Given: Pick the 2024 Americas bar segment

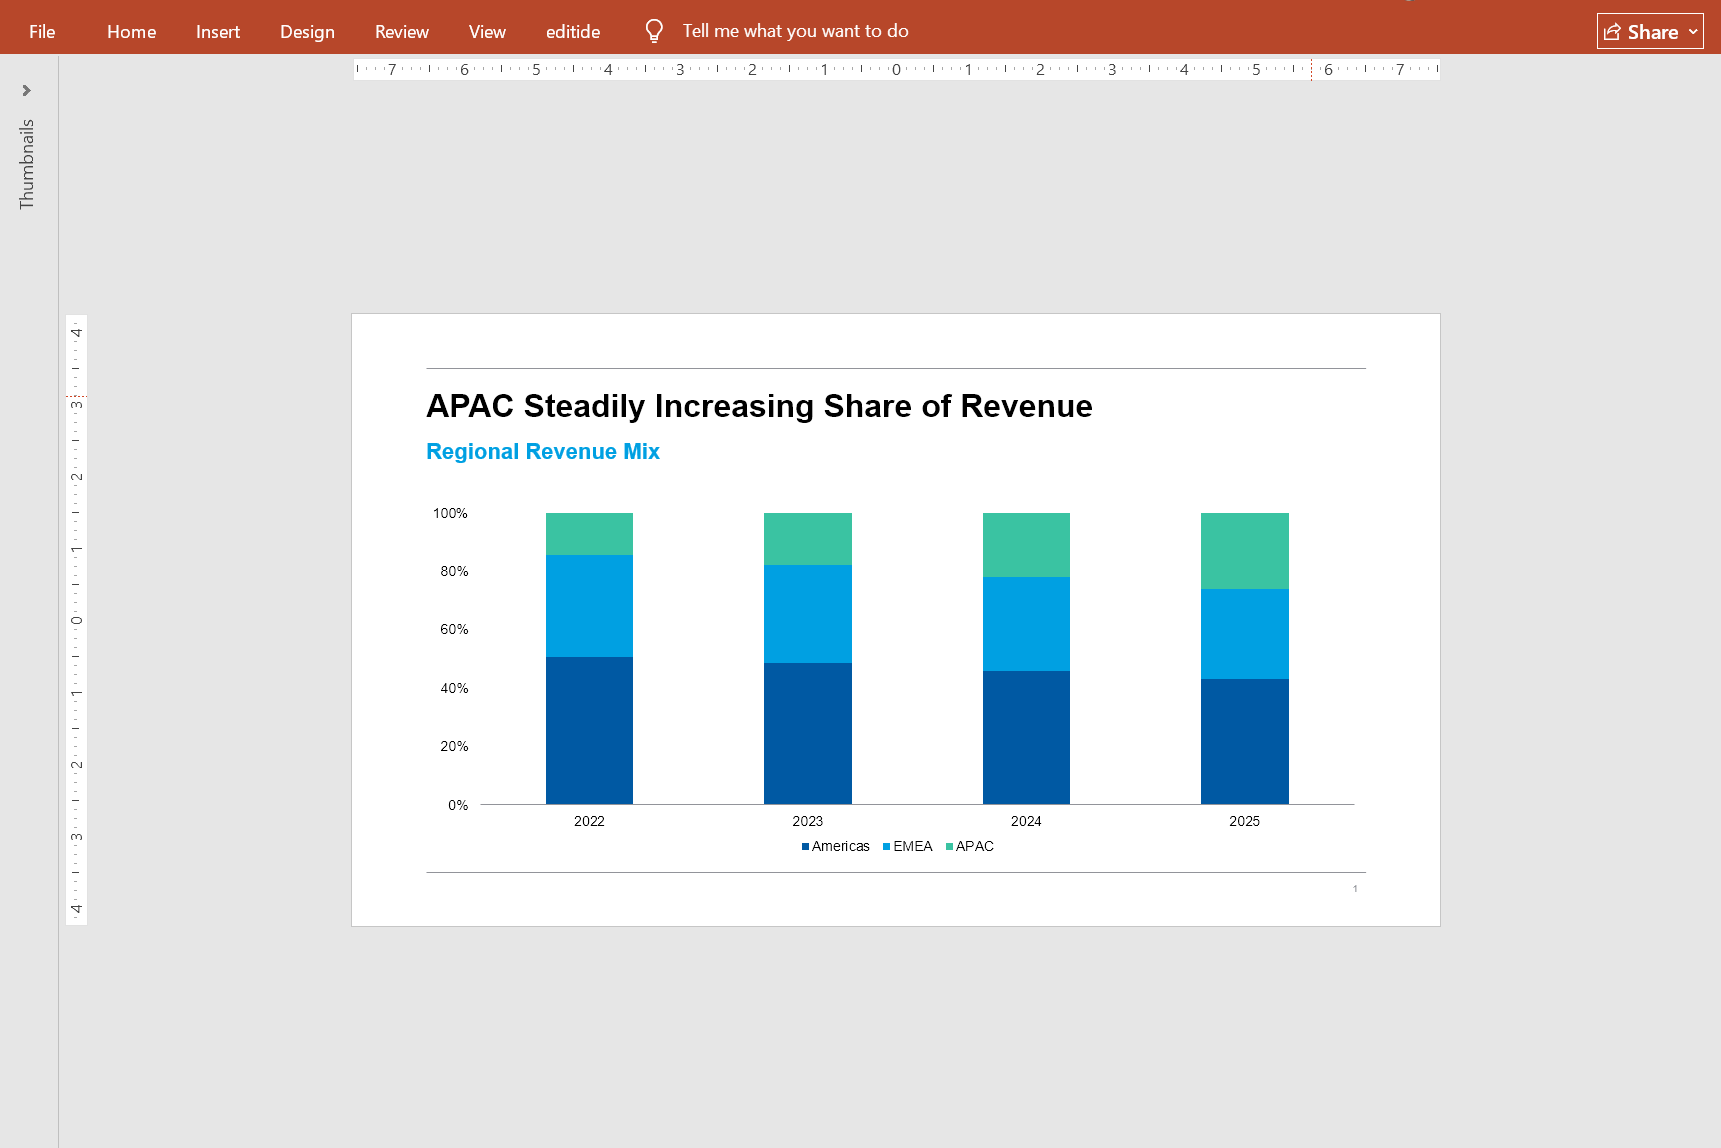Looking at the screenshot, I should 1026,737.
